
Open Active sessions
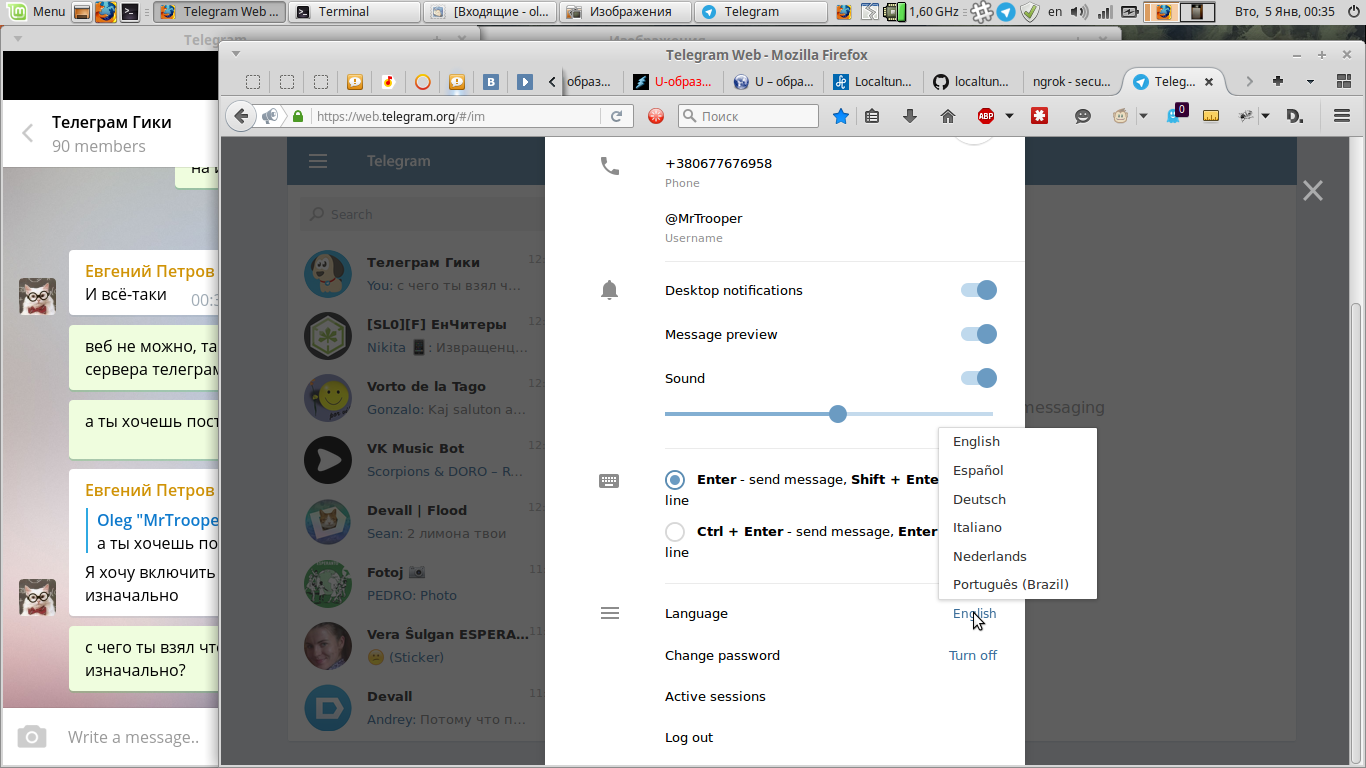715,697
